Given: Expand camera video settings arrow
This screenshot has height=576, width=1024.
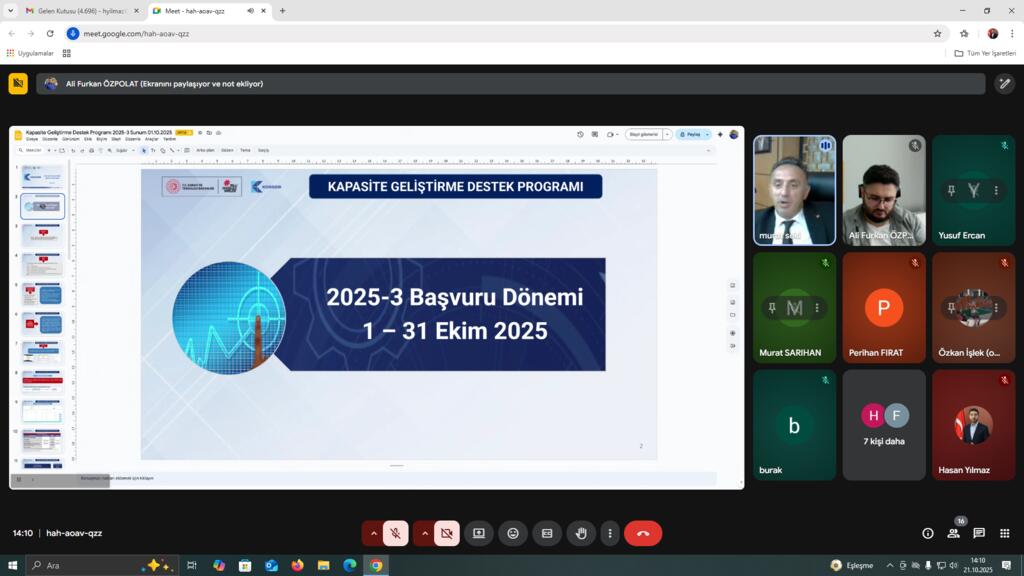Looking at the screenshot, I should [x=424, y=533].
